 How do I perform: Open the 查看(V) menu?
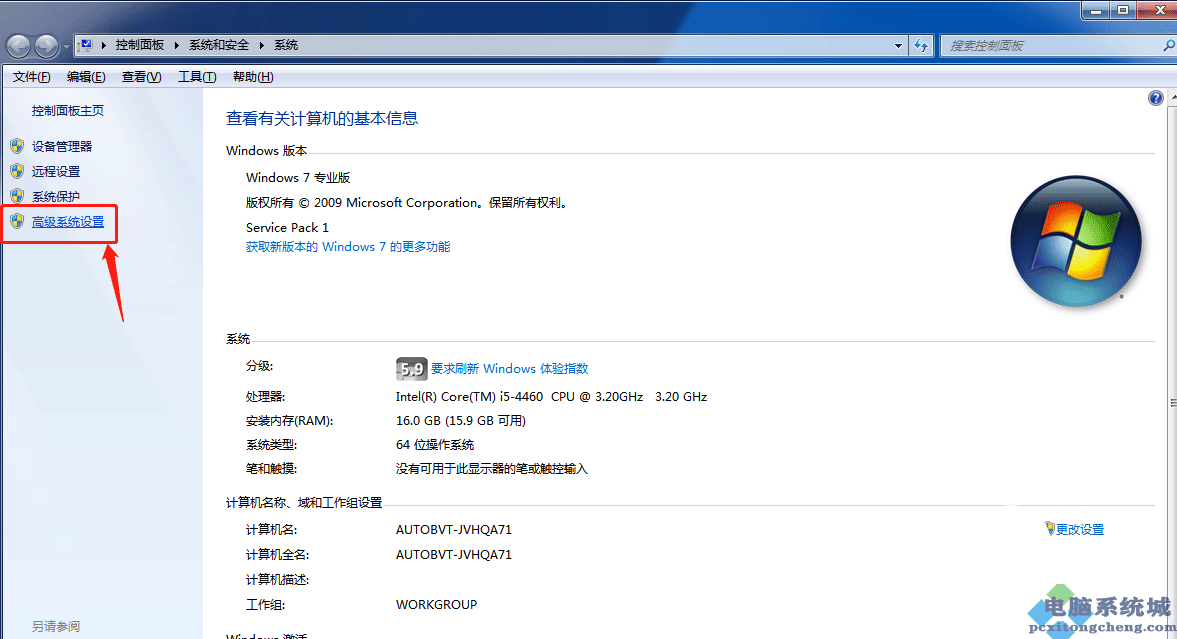[141, 77]
